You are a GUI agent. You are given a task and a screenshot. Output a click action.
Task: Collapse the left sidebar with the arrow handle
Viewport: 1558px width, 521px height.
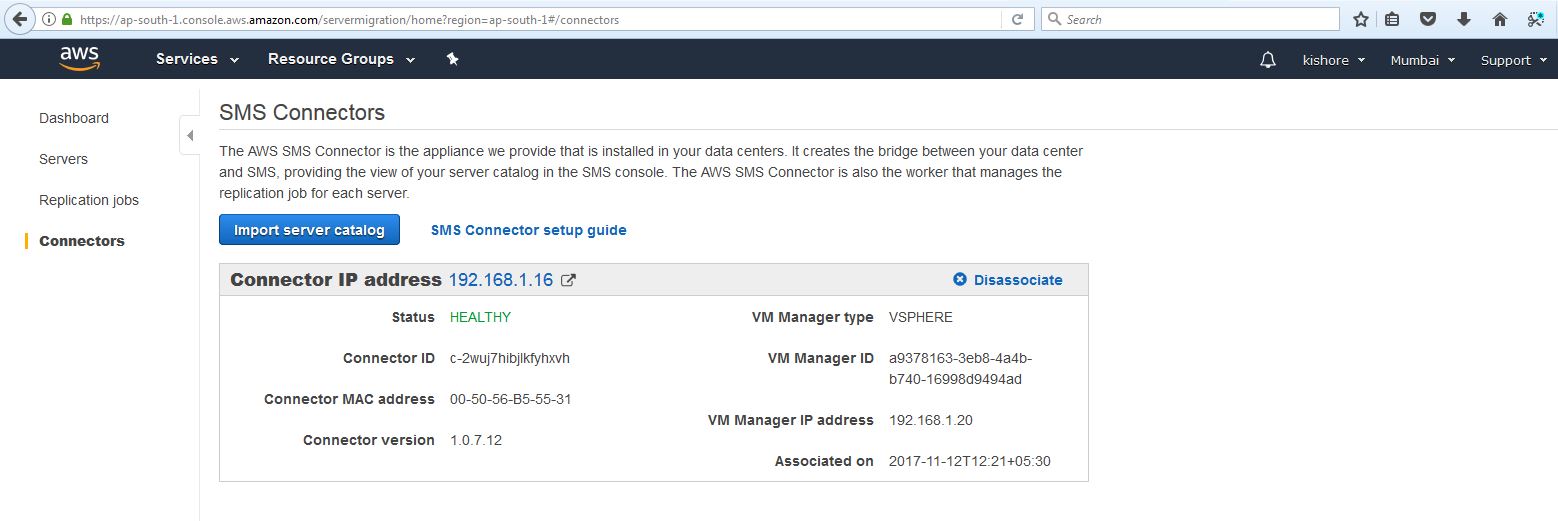point(189,135)
